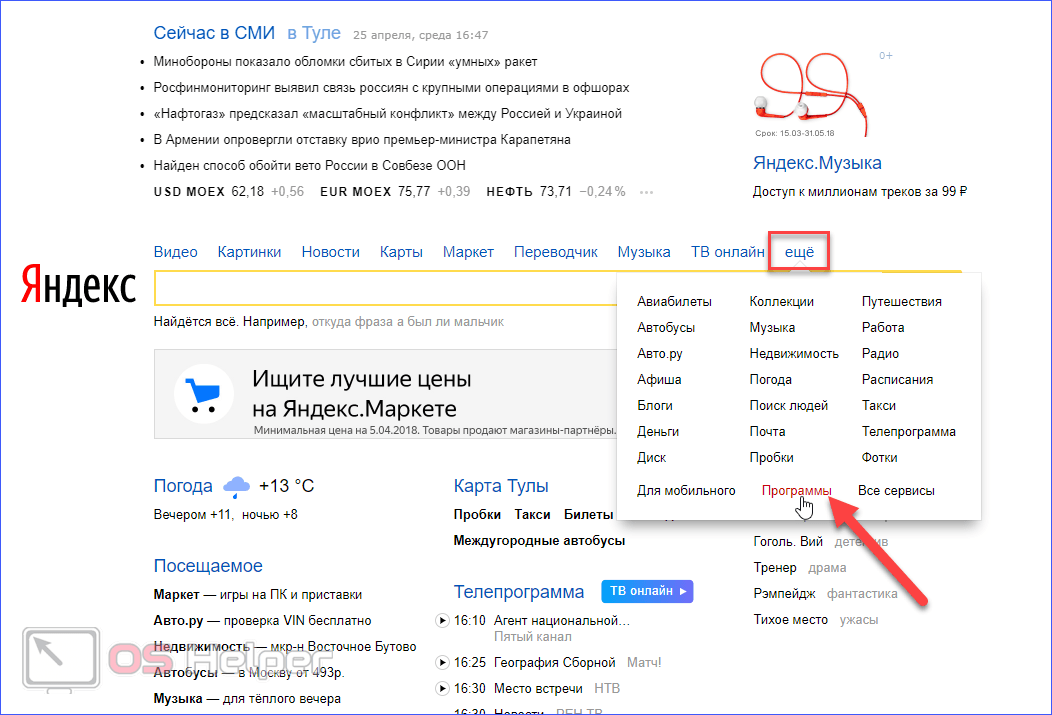Click the weather cloud icon
This screenshot has width=1052, height=715.
tap(236, 486)
